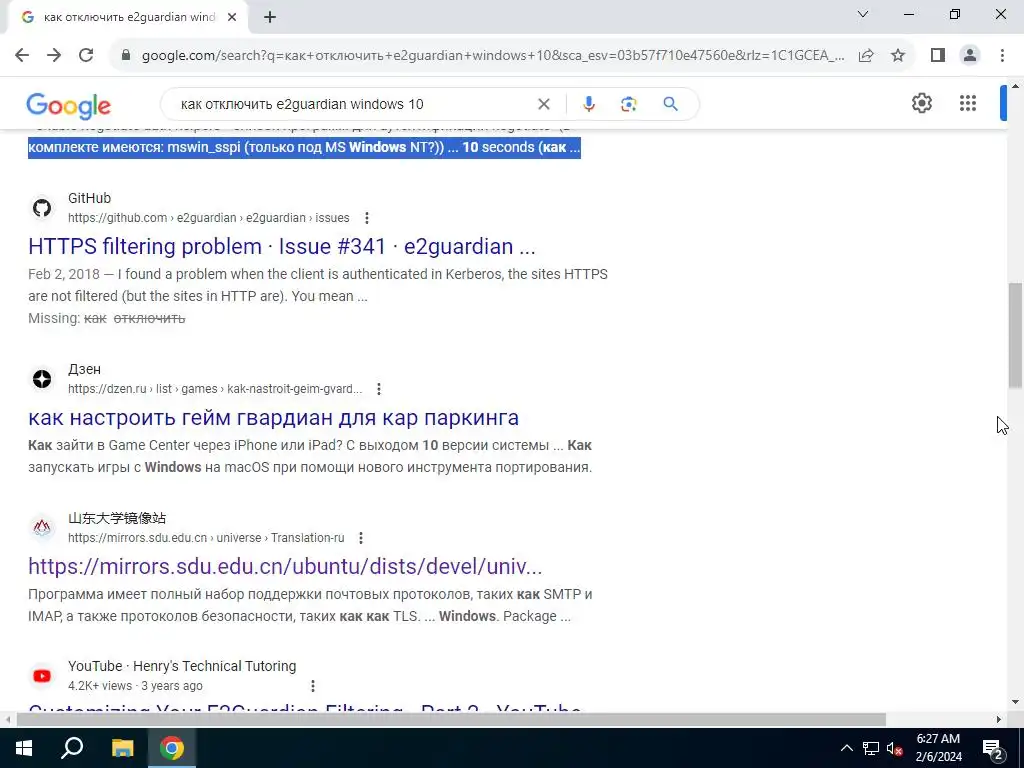Screen dimensions: 1024x768
Task: Click the scroll-right arrow of horizontal scrollbar
Action: coord(999,720)
